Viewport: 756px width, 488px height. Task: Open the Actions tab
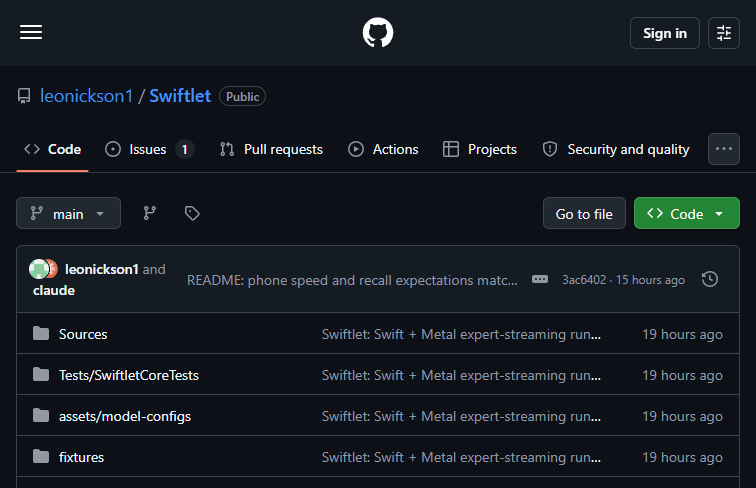383,149
